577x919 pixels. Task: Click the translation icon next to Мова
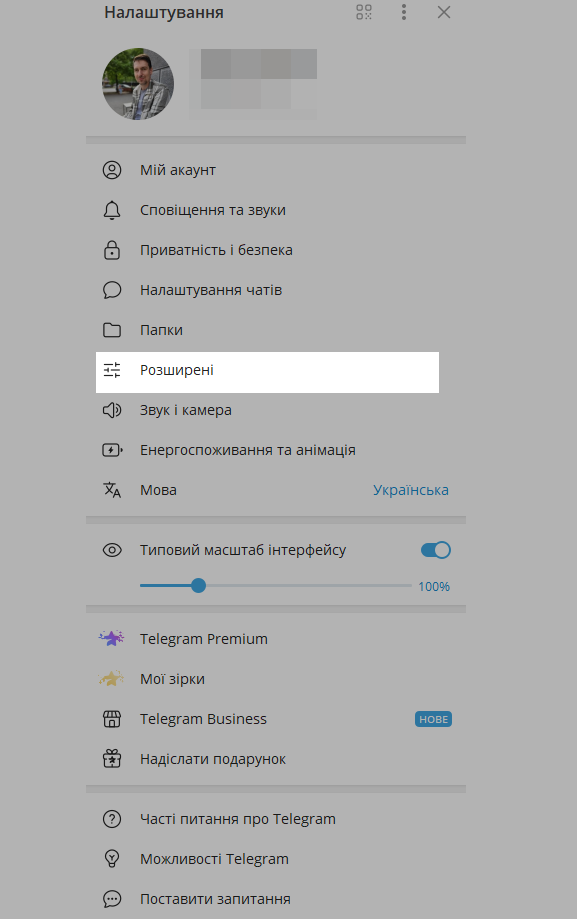[x=112, y=490]
